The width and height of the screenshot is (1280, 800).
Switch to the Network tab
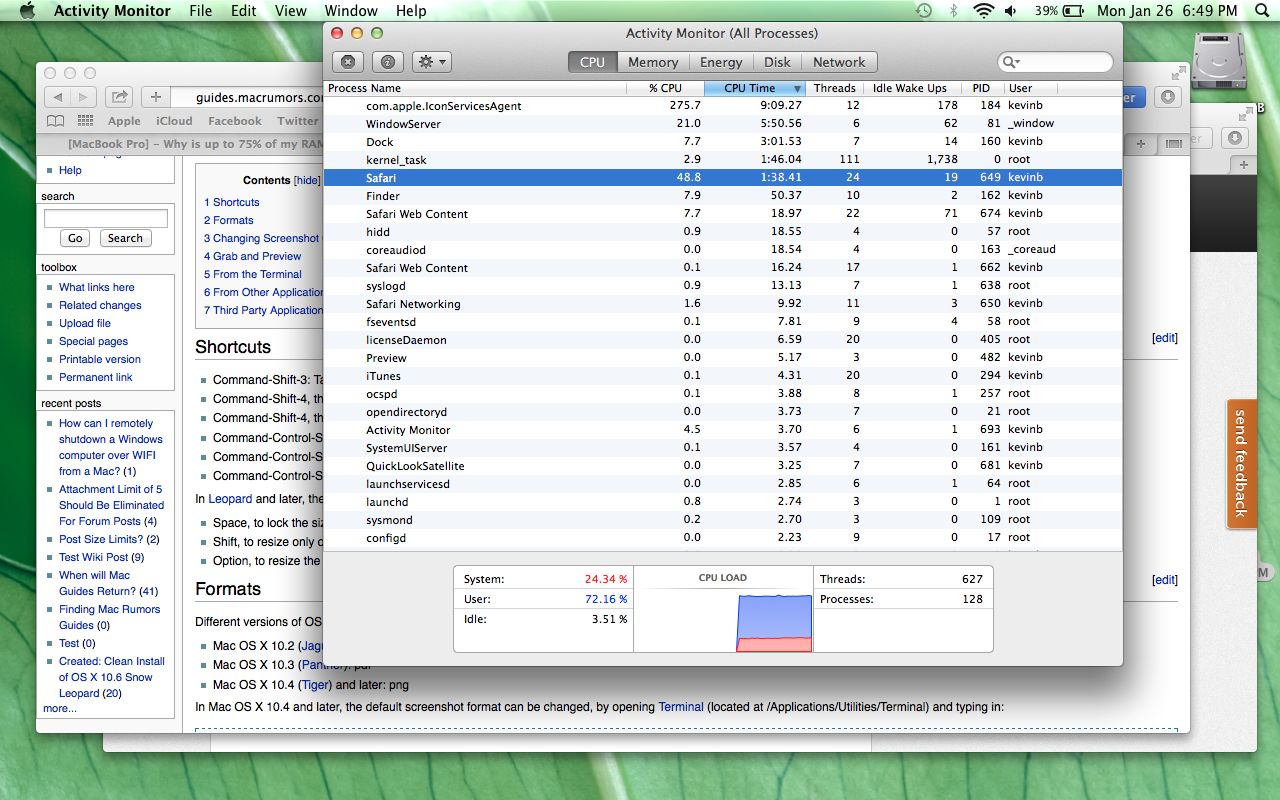coord(839,62)
